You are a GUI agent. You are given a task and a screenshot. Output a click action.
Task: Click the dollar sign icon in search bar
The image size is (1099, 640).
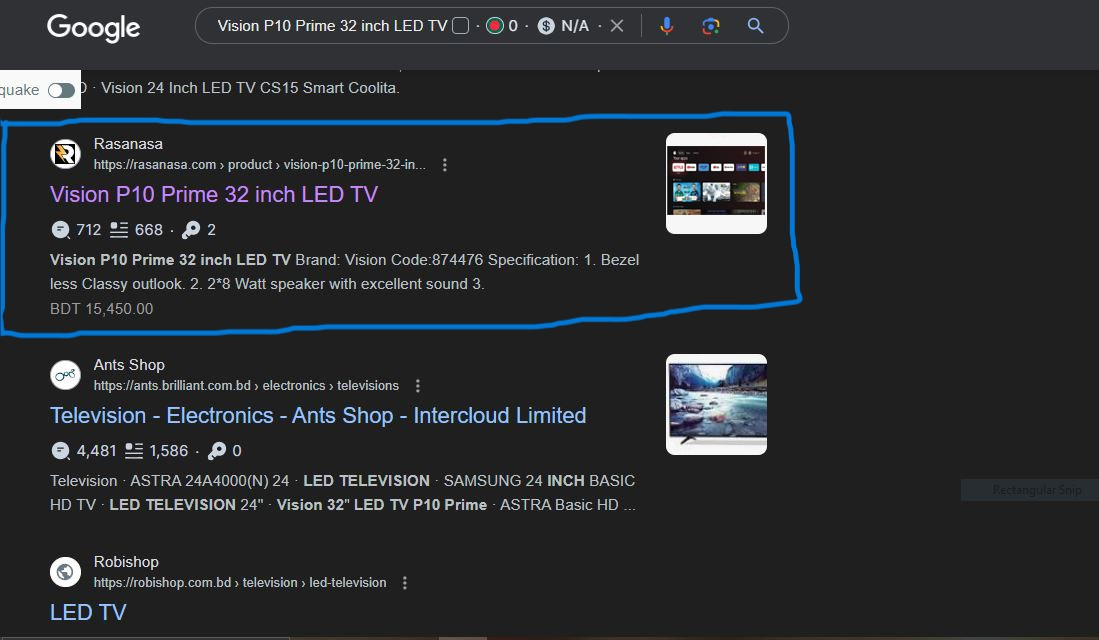[546, 26]
